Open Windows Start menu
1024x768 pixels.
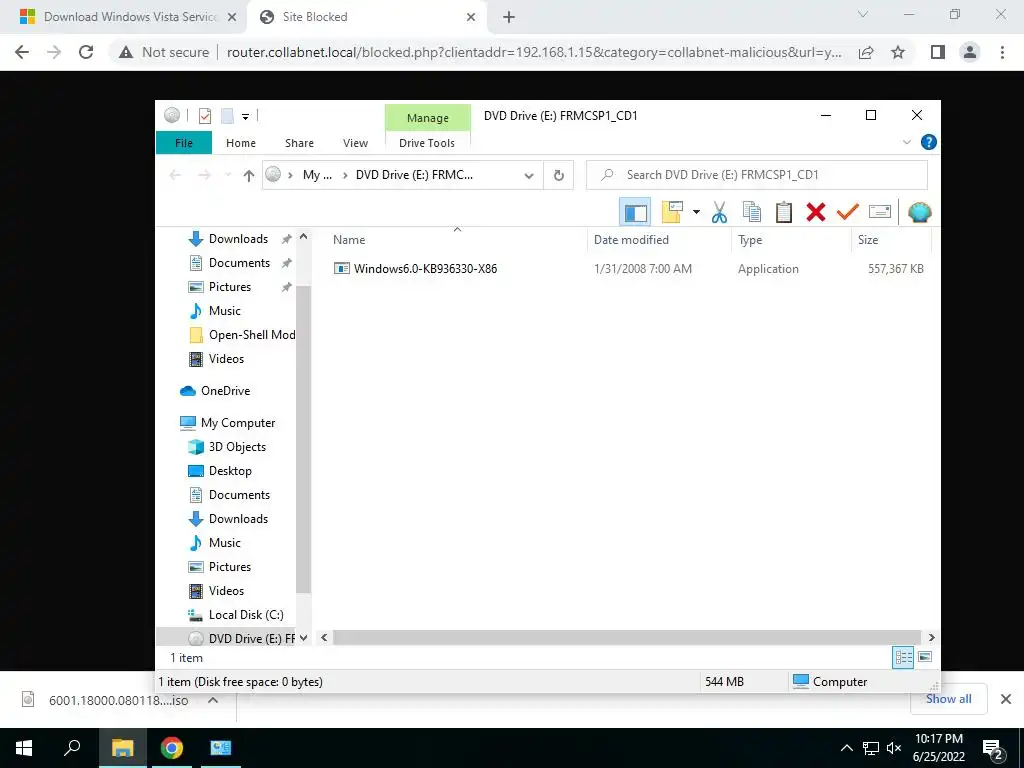pyautogui.click(x=24, y=748)
